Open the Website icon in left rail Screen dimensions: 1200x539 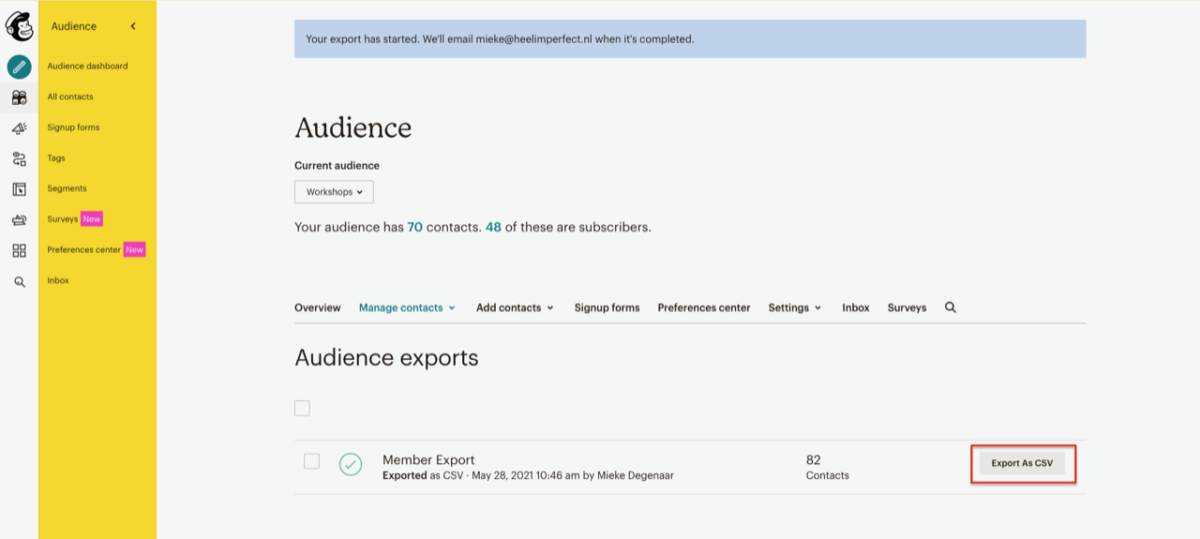pyautogui.click(x=19, y=189)
